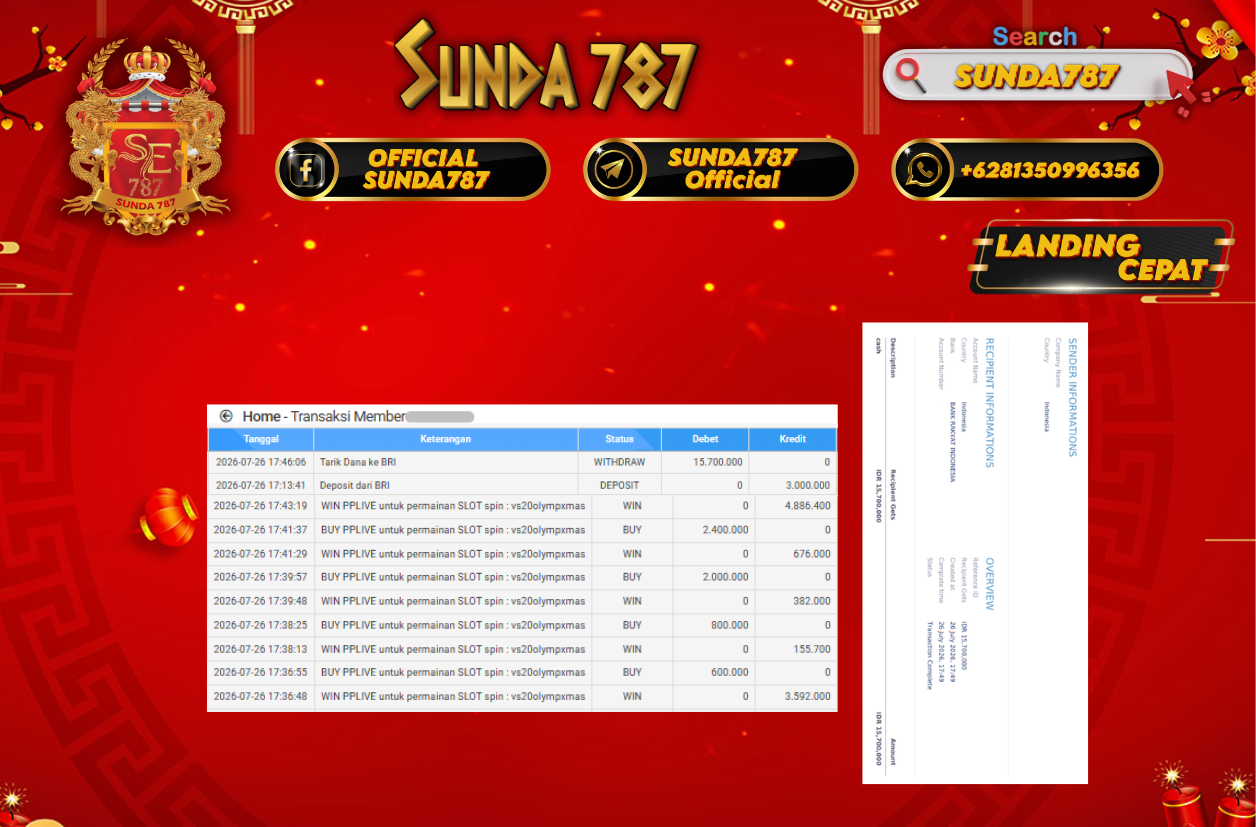1256x827 pixels.
Task: Click the 600.000 debet amount
Action: (x=730, y=673)
